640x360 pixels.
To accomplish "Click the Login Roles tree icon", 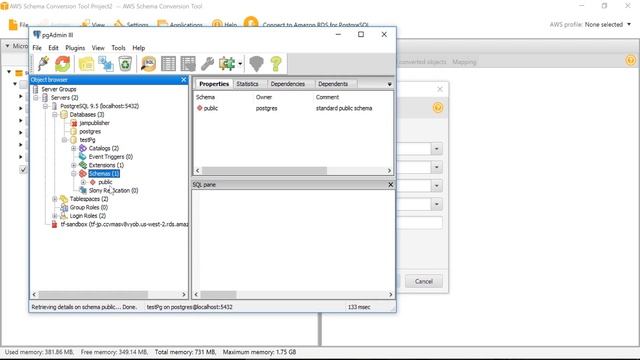I will point(64,216).
